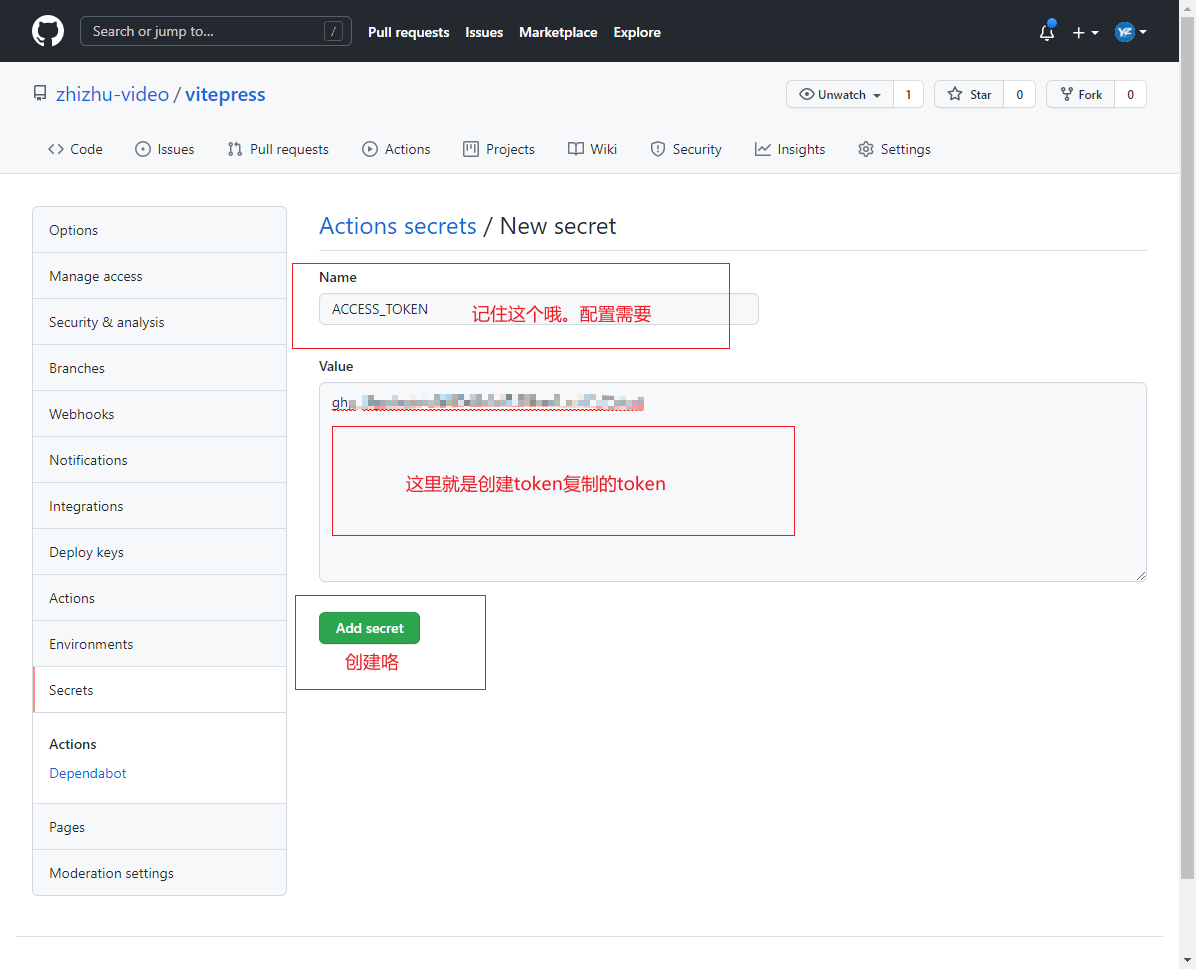Click the Unwatch button
Viewport: 1196px width, 969px height.
(840, 94)
